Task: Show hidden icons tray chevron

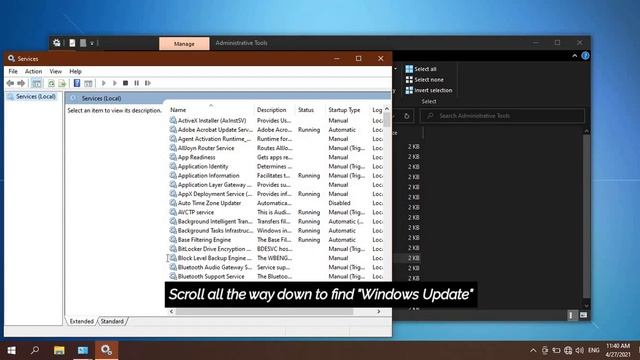Action: [x=533, y=350]
